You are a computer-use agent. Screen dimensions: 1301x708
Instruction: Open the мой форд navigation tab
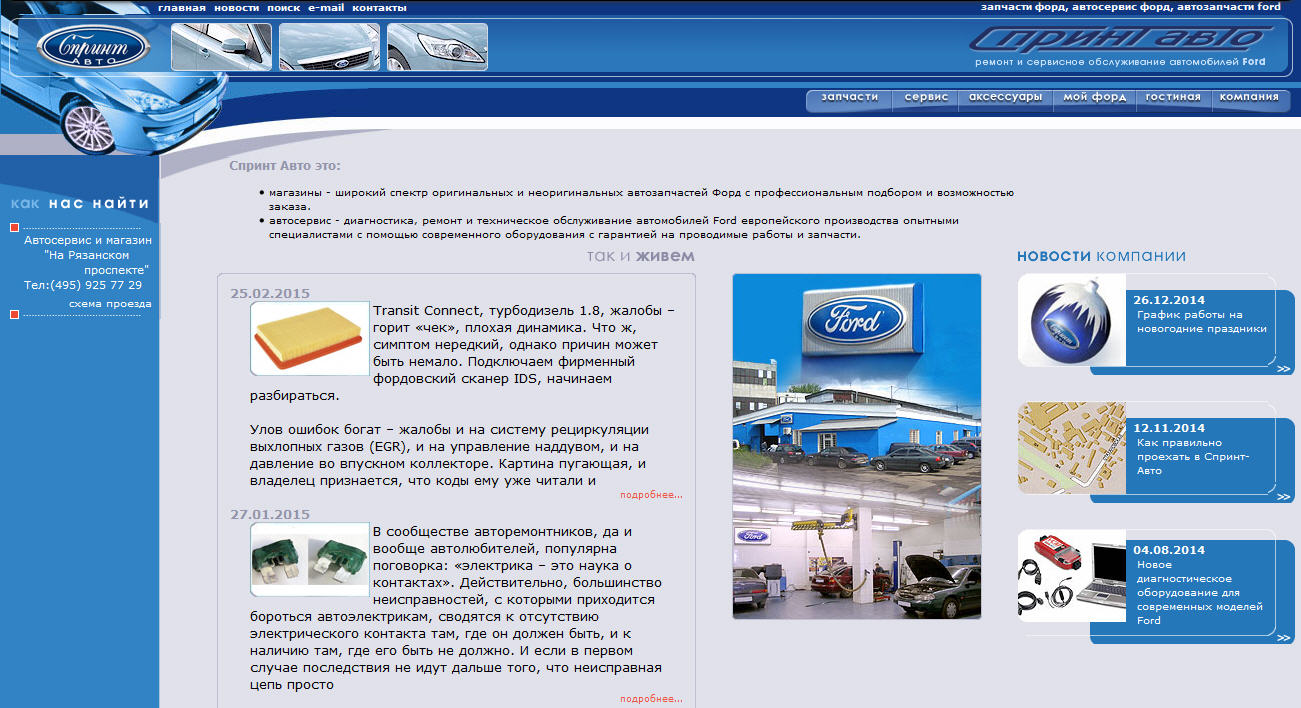click(x=1095, y=99)
